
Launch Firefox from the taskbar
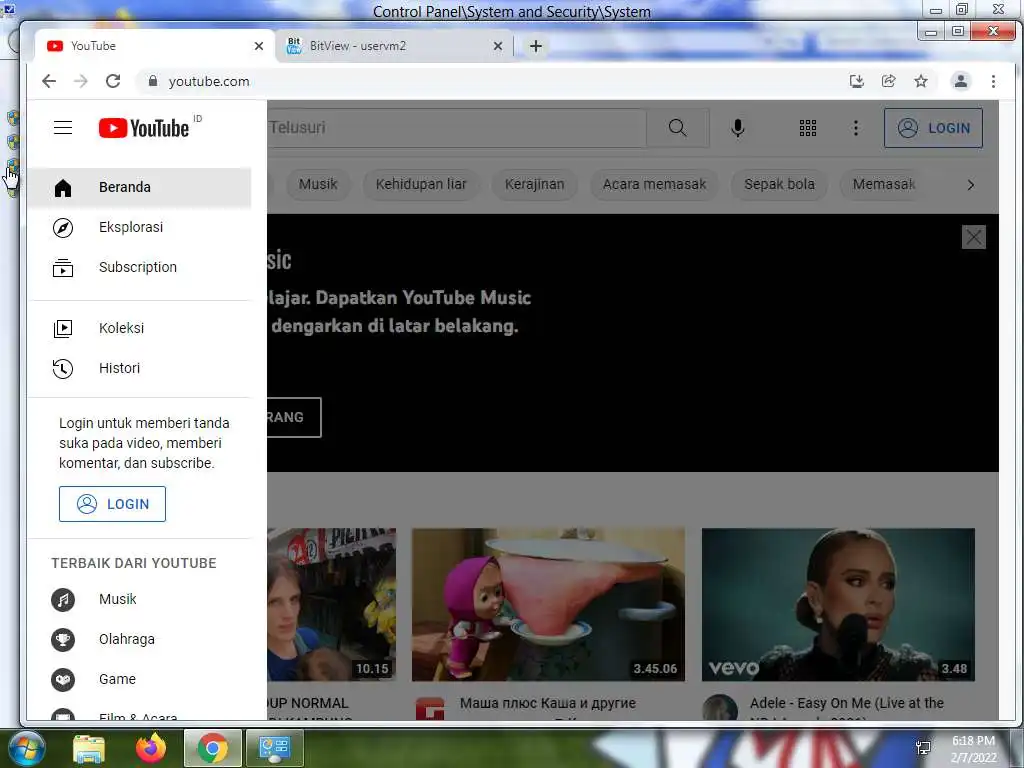click(x=151, y=748)
